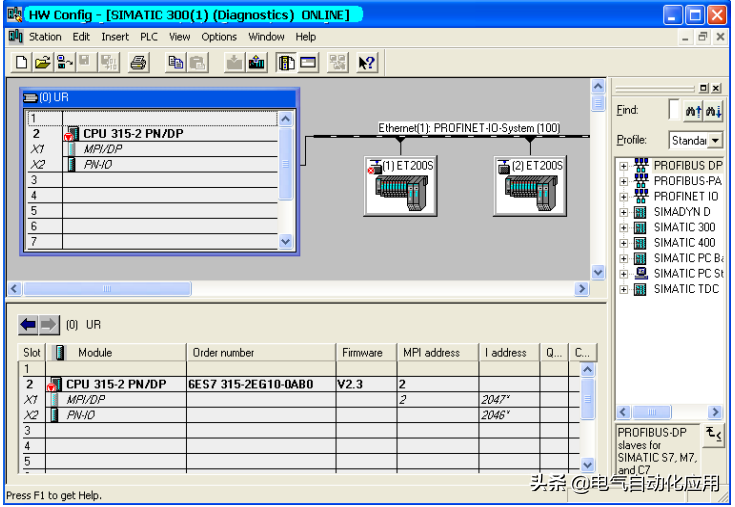The width and height of the screenshot is (735, 507).
Task: Click the context Help arrow icon
Action: pos(366,63)
